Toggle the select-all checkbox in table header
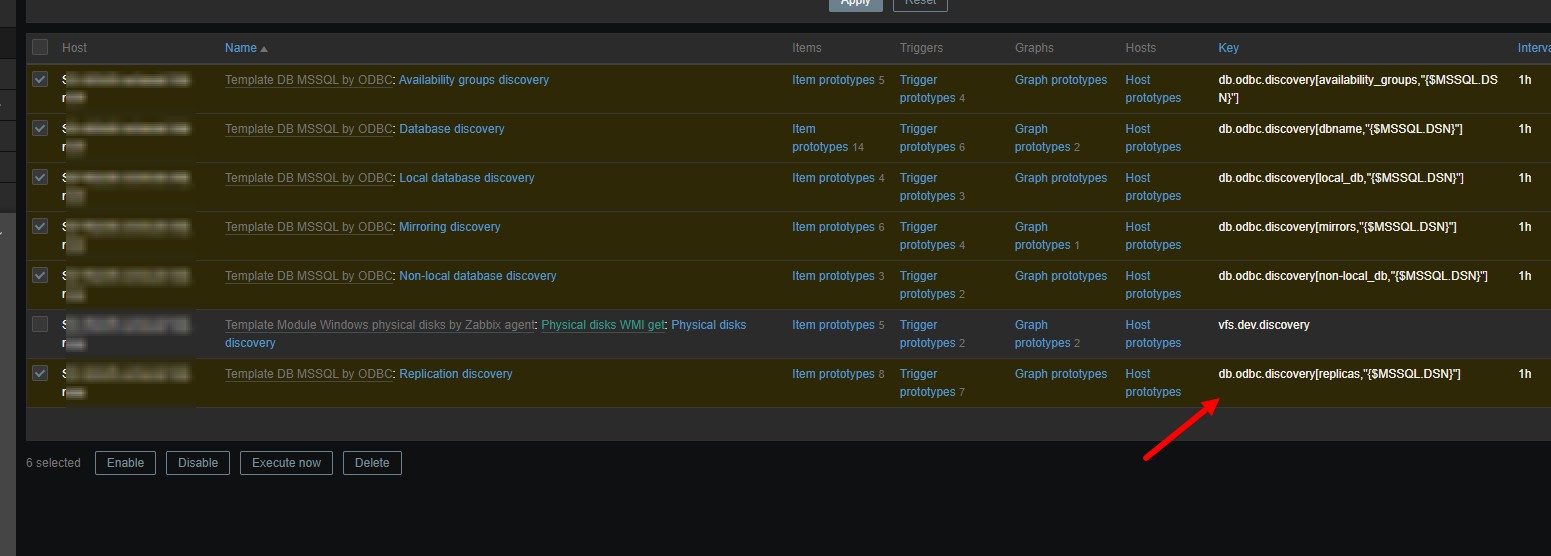1551x556 pixels. (40, 47)
